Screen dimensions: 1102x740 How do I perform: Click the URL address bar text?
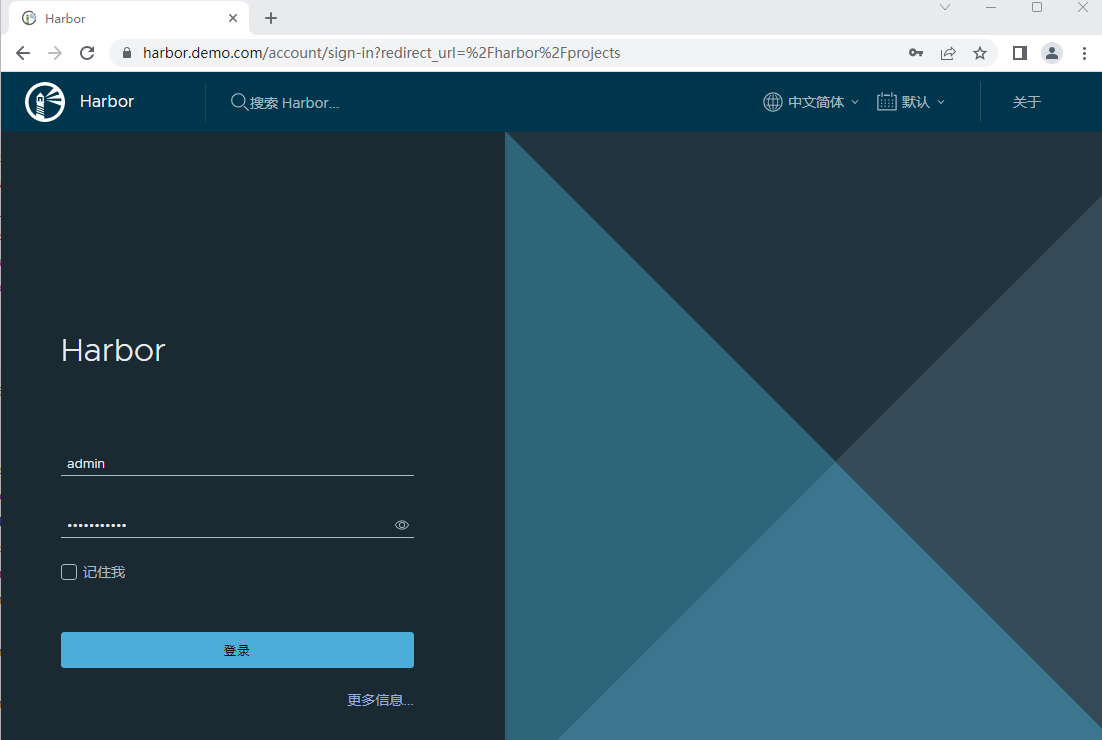click(x=381, y=53)
